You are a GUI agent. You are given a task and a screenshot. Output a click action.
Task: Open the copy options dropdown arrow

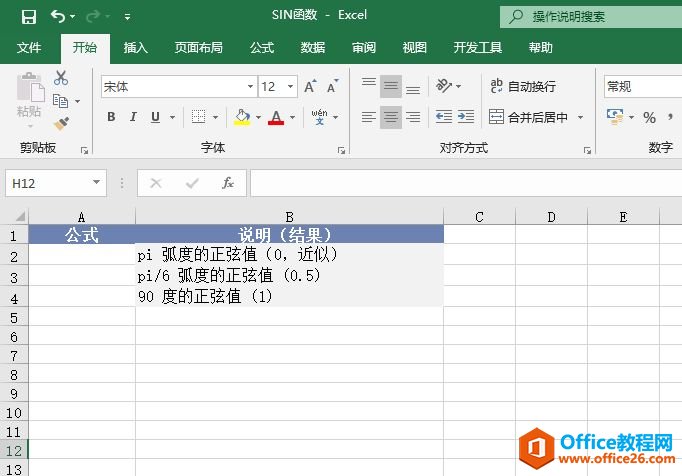point(77,101)
